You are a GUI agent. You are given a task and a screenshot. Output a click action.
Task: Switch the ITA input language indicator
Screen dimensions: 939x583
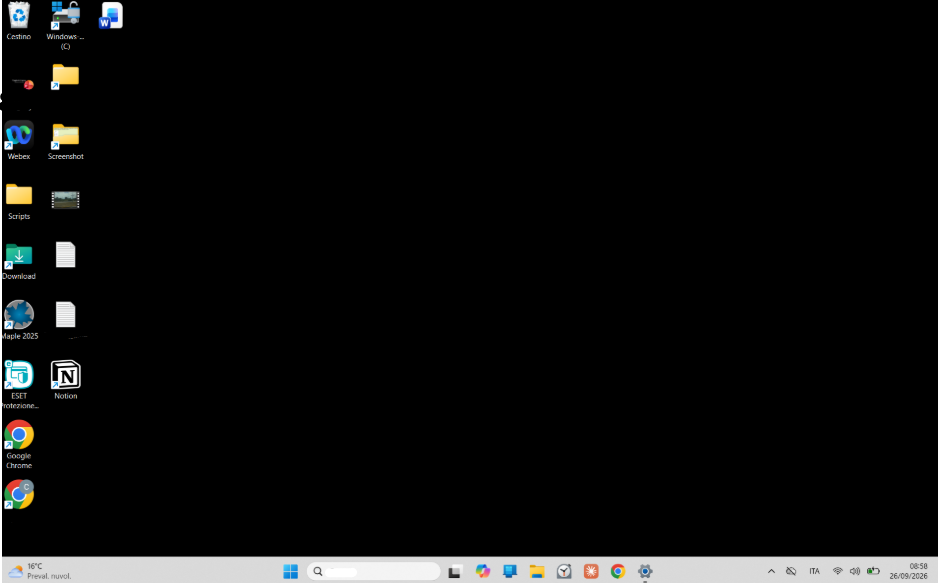coord(814,572)
